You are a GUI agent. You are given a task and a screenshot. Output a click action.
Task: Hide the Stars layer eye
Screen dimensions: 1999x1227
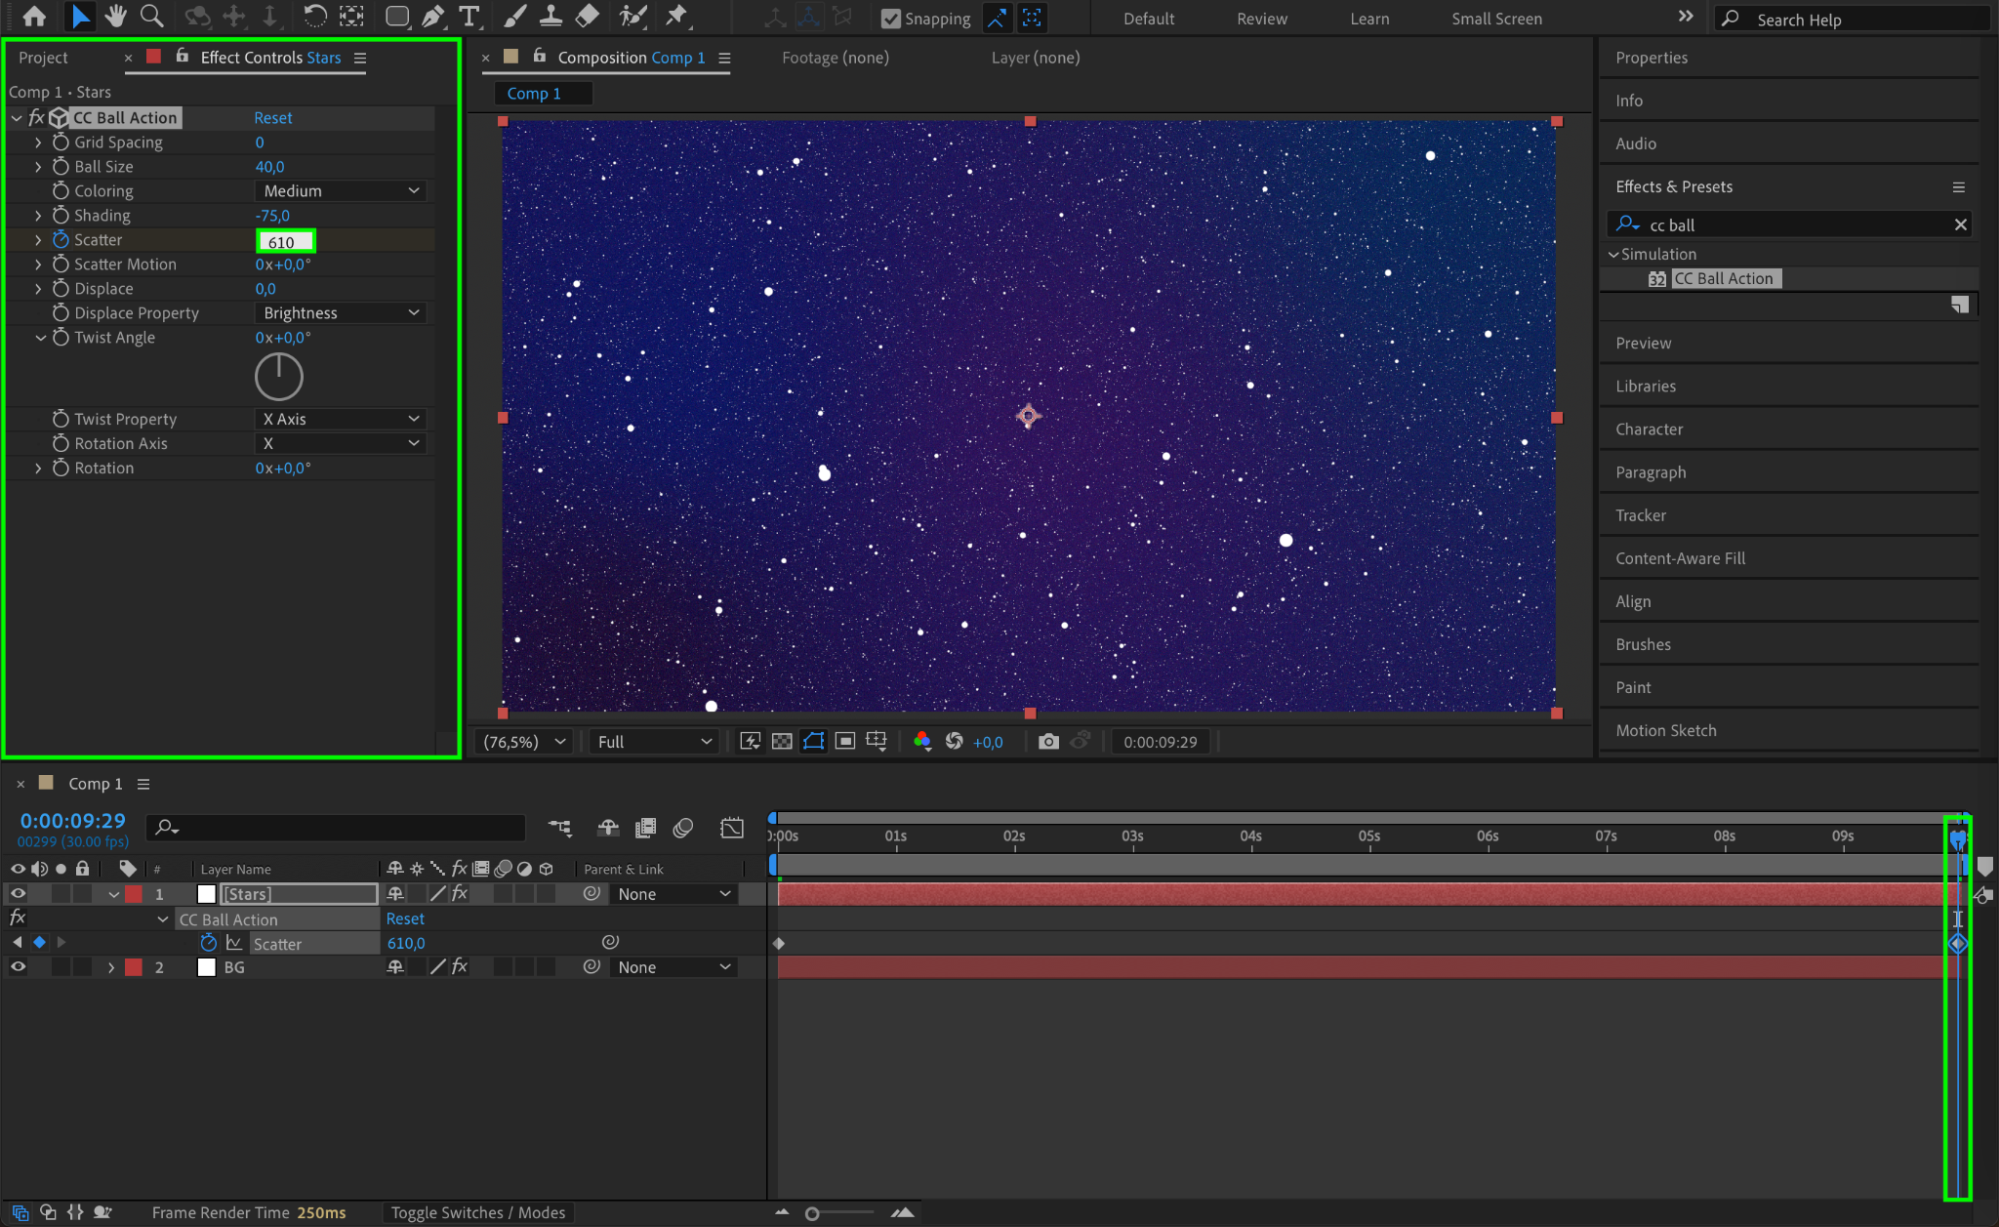pyautogui.click(x=18, y=894)
